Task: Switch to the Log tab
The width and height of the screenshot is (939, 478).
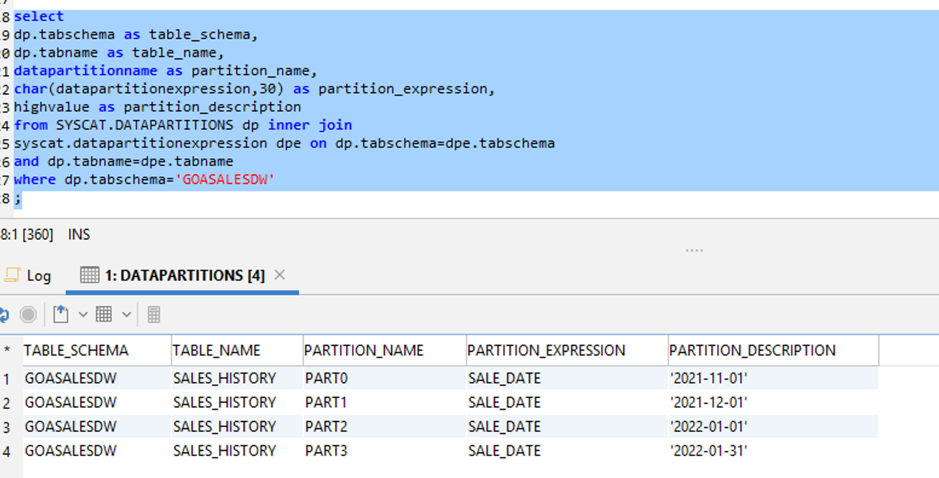Action: pos(28,275)
